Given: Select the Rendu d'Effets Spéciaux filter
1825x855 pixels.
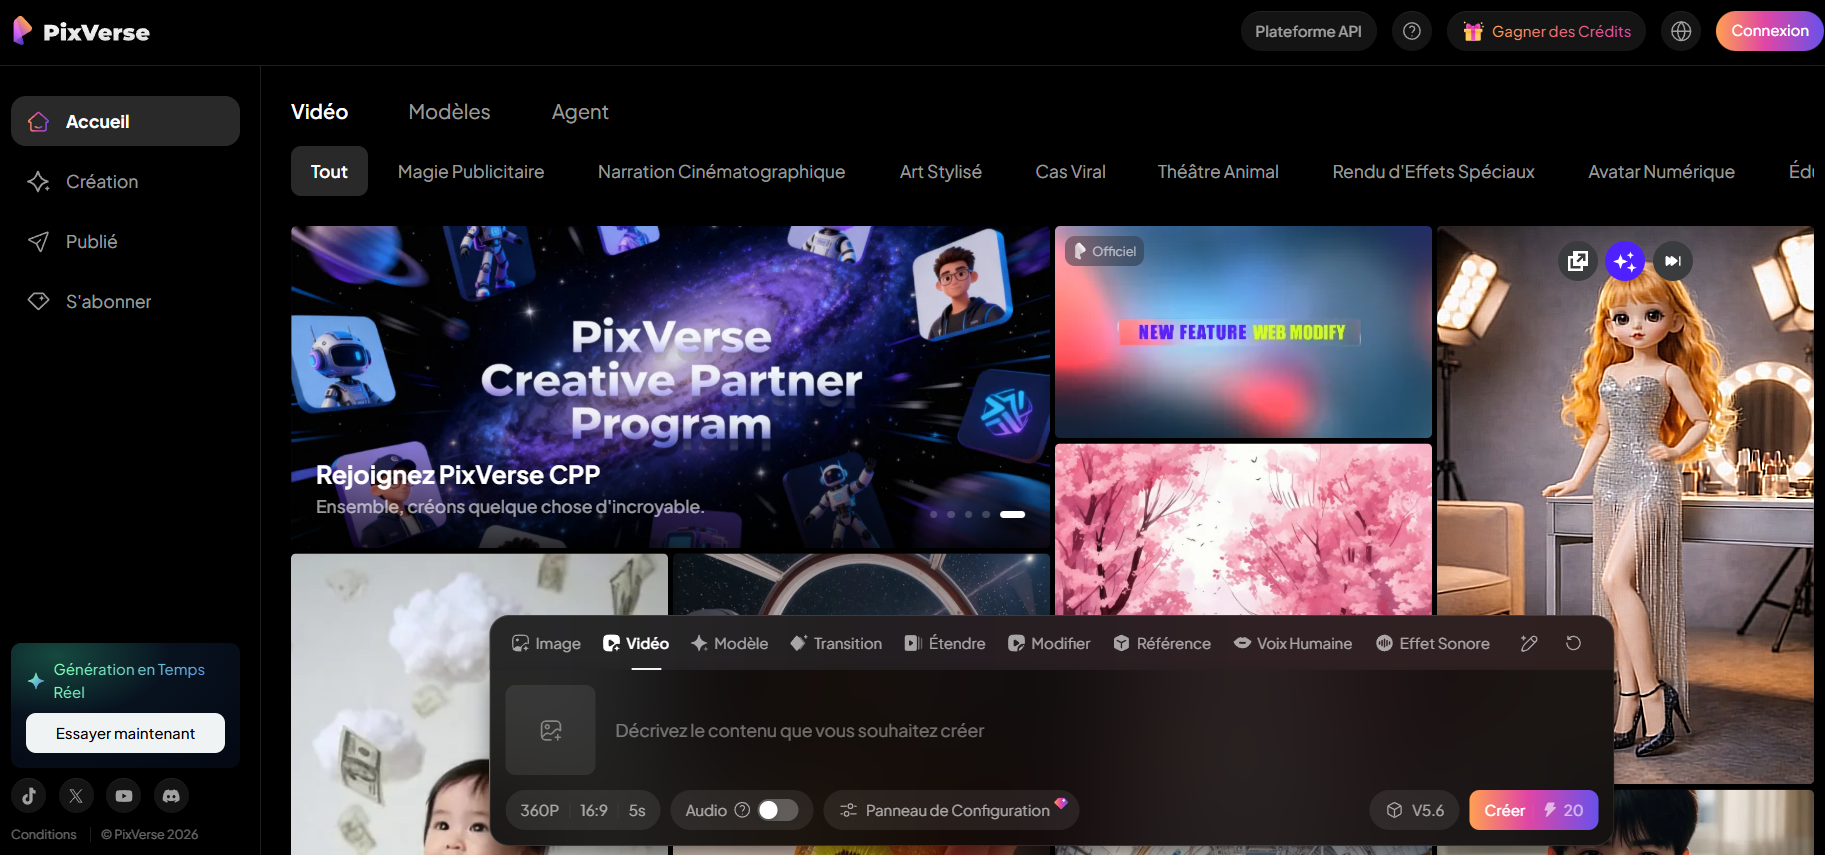Looking at the screenshot, I should pyautogui.click(x=1433, y=171).
